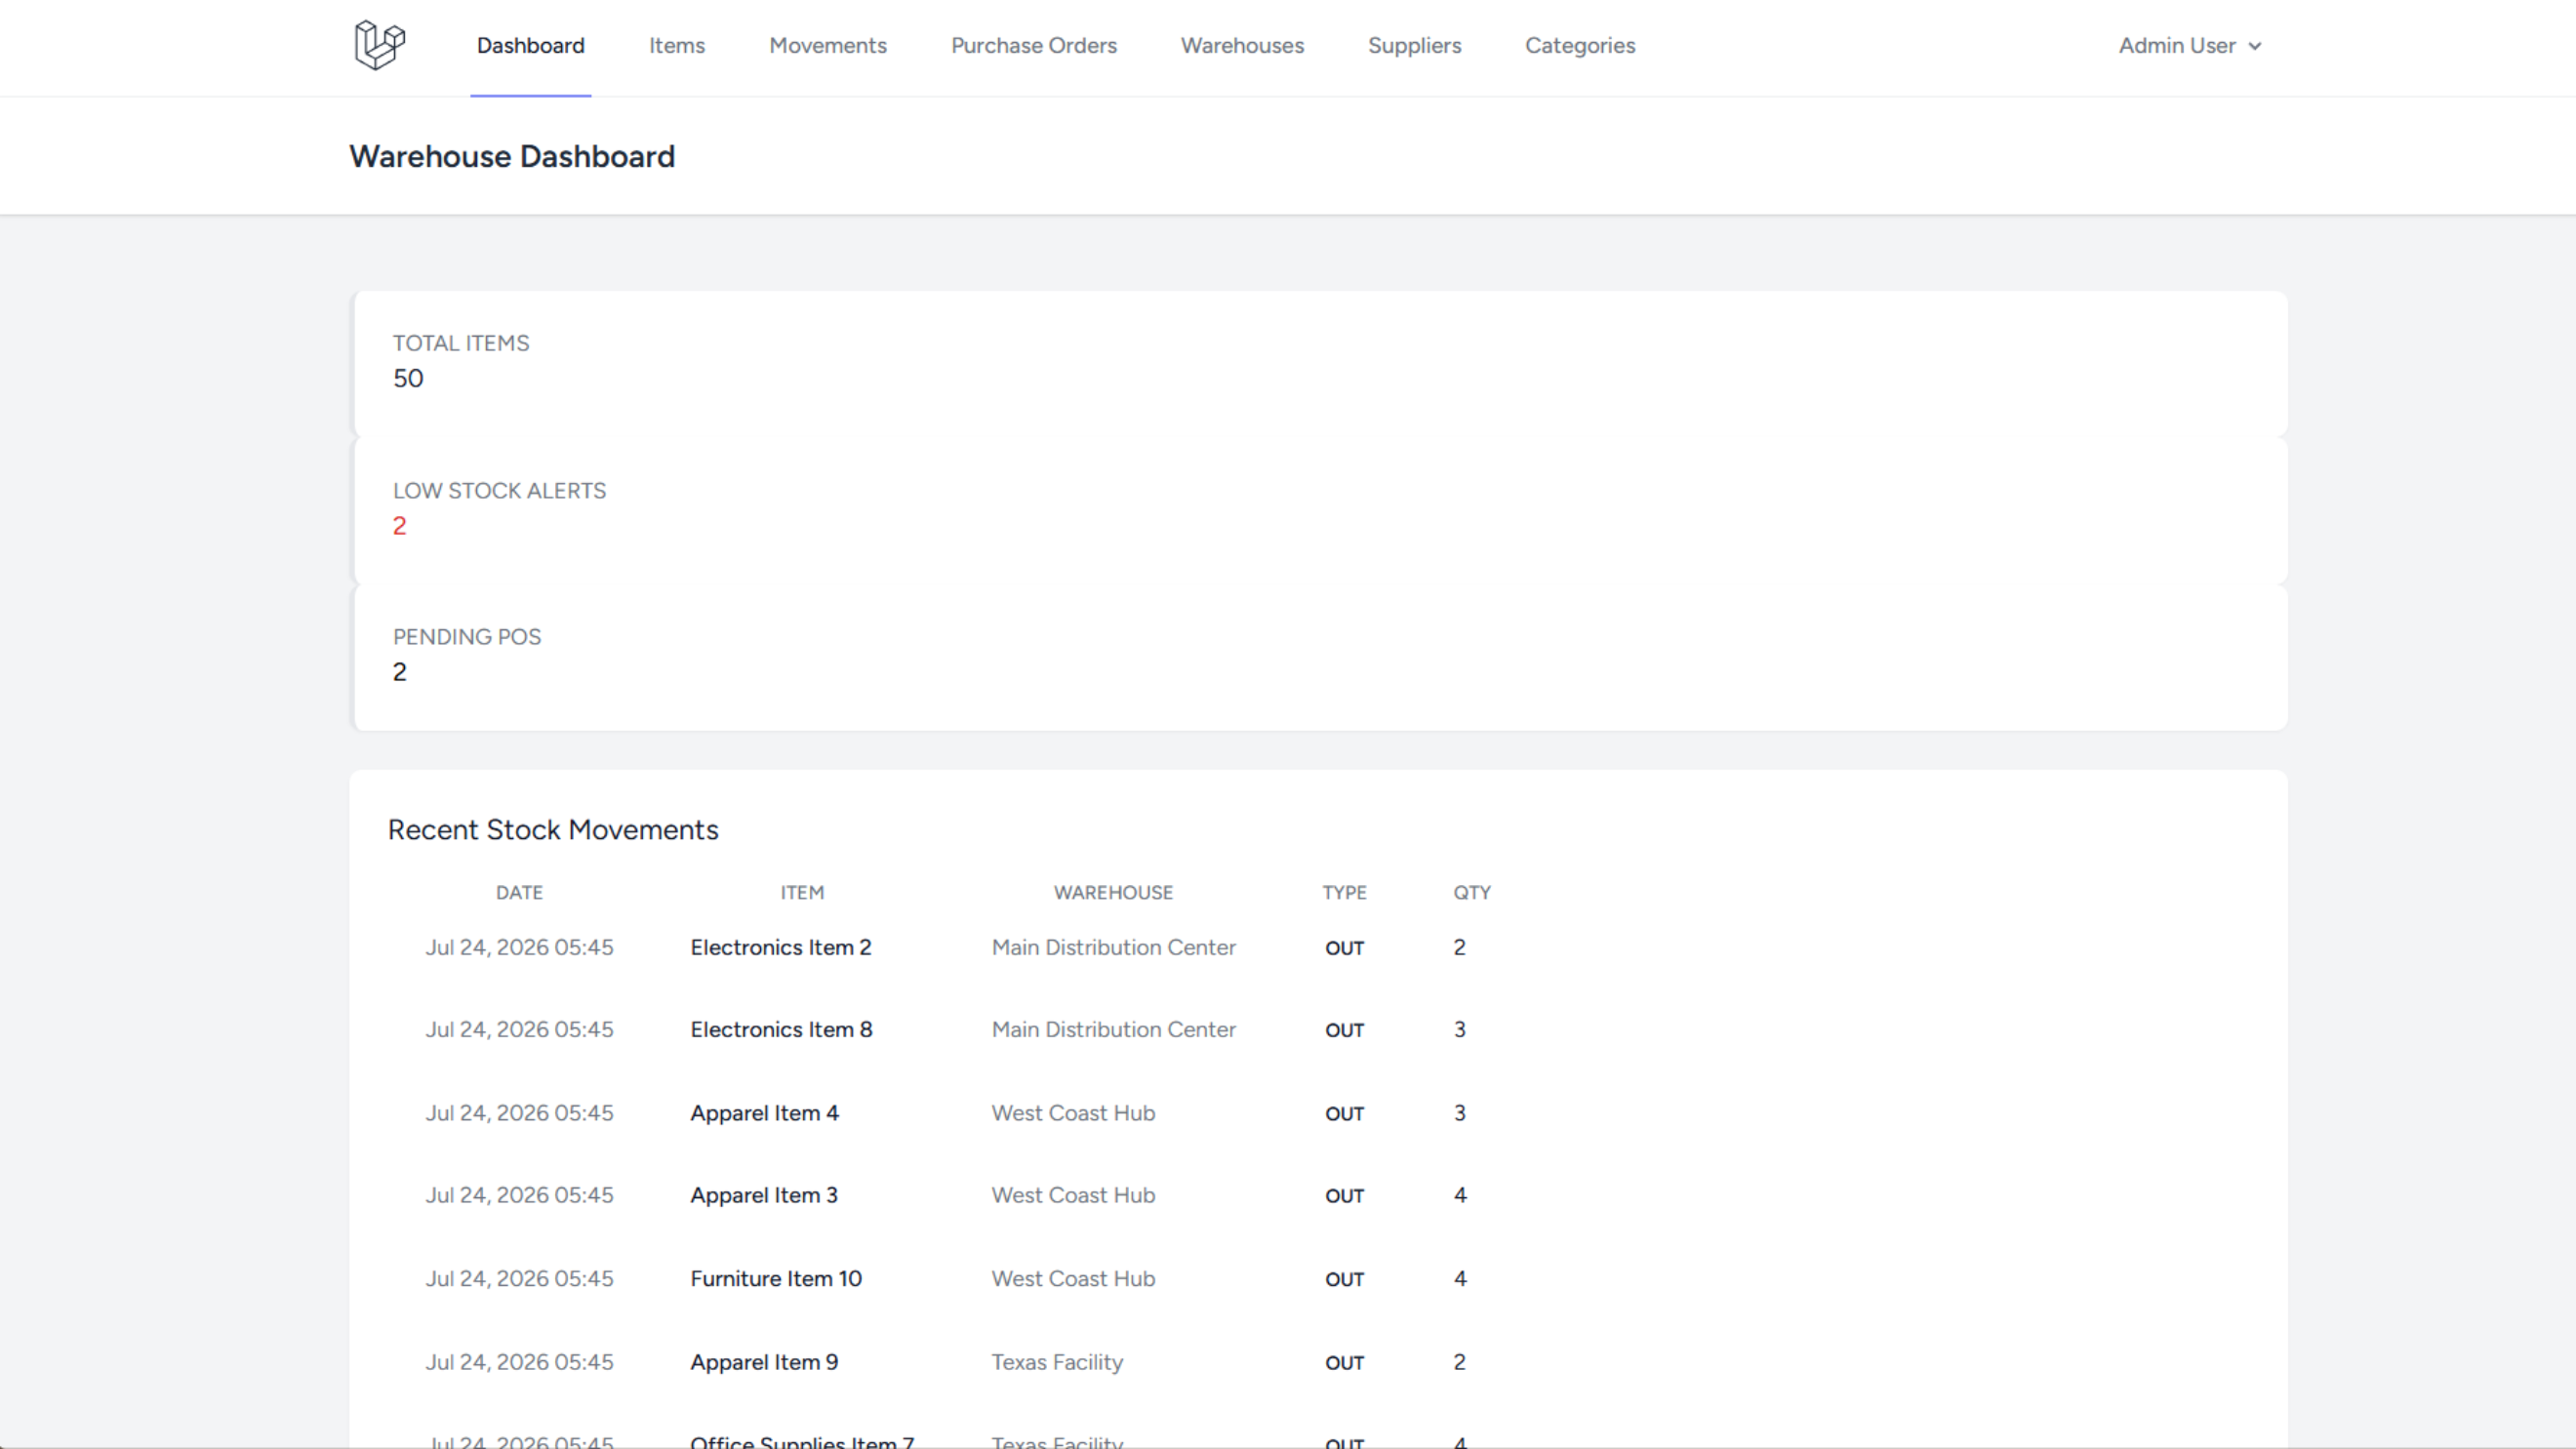The image size is (2576, 1449).
Task: Open the Warehouses page
Action: (1242, 46)
